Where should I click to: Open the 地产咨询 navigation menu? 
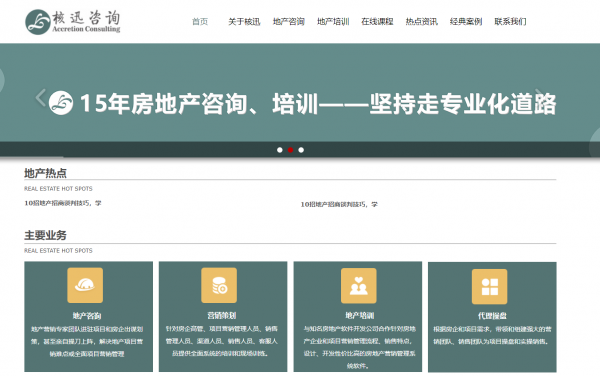[289, 21]
